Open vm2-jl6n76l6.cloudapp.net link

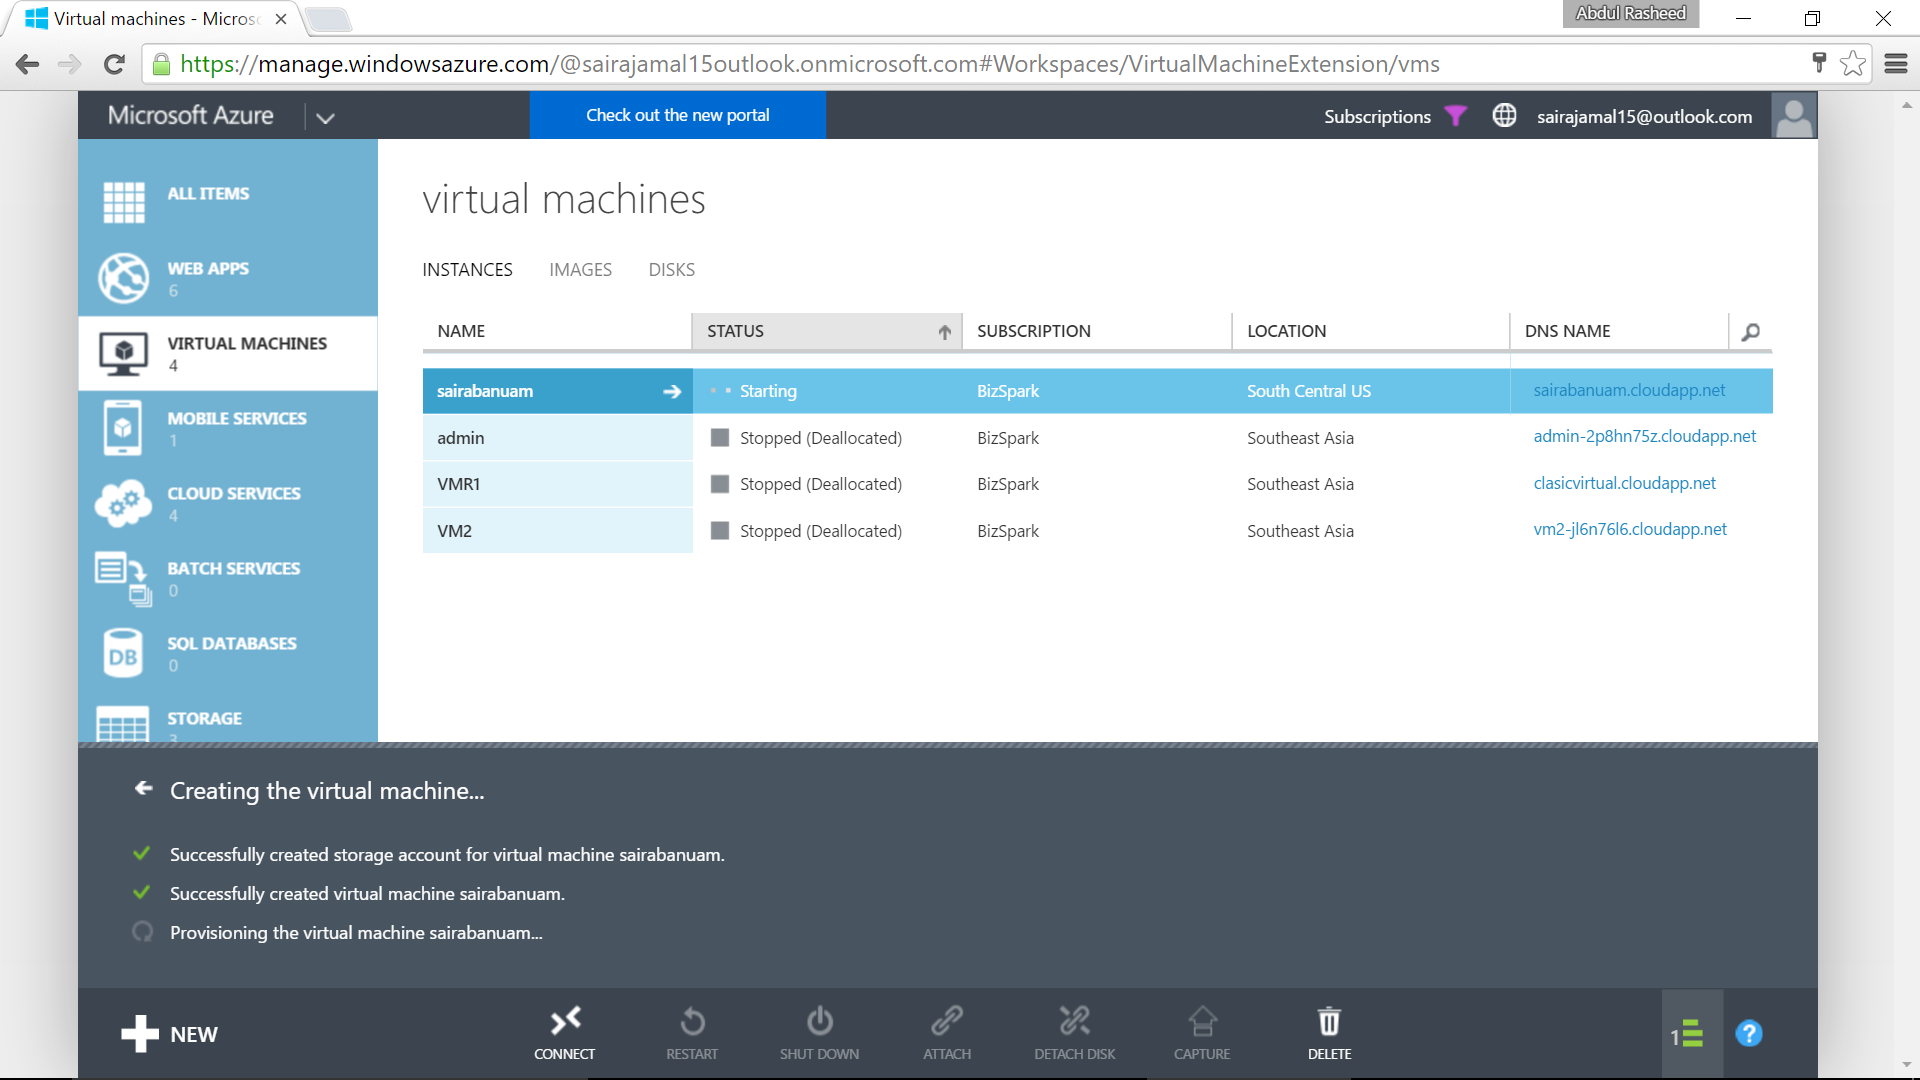pos(1630,529)
